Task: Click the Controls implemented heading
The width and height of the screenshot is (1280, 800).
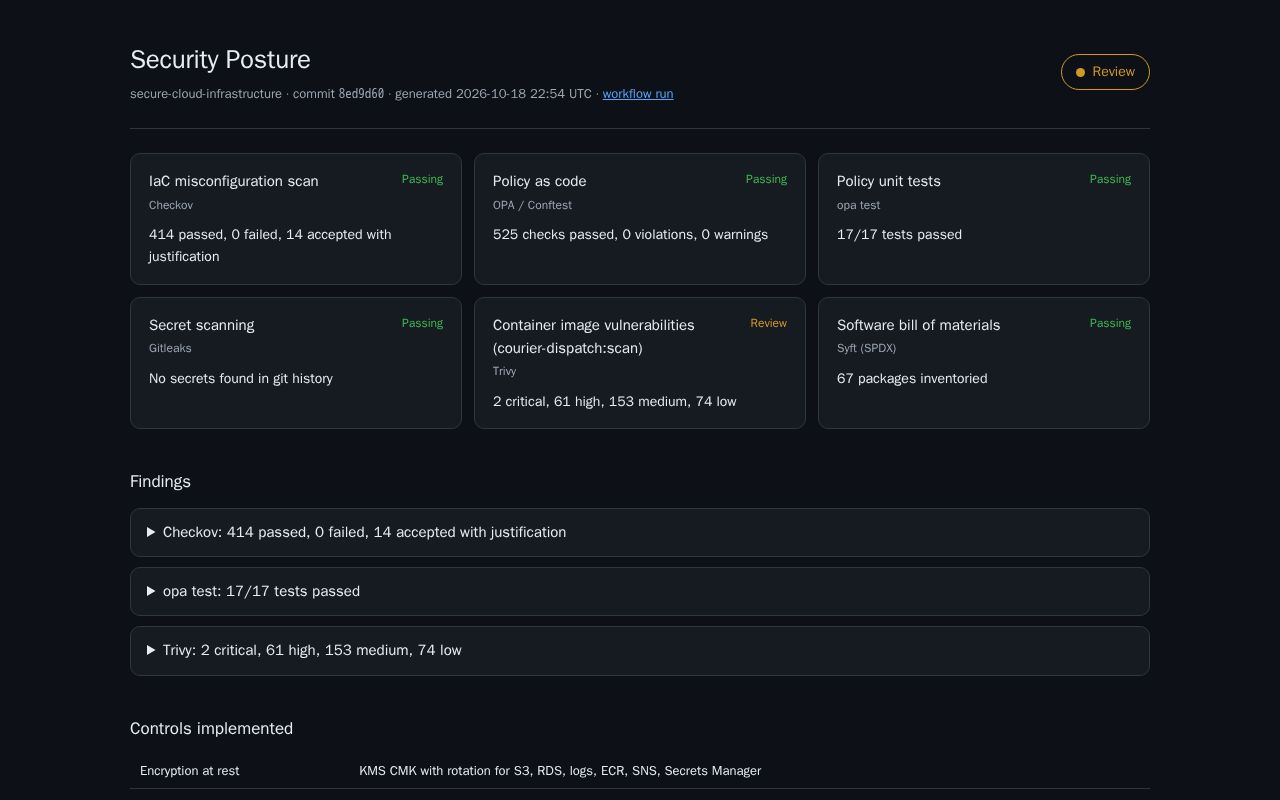Action: tap(211, 729)
